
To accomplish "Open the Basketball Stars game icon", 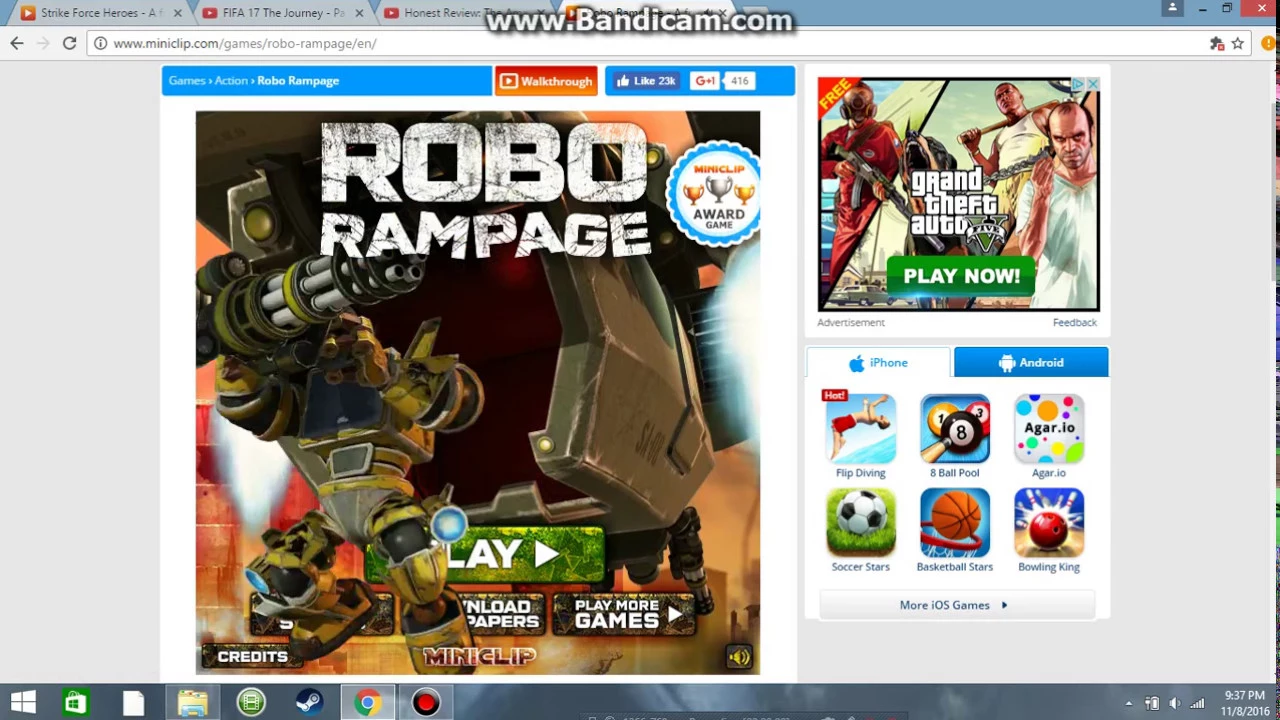I will (955, 523).
